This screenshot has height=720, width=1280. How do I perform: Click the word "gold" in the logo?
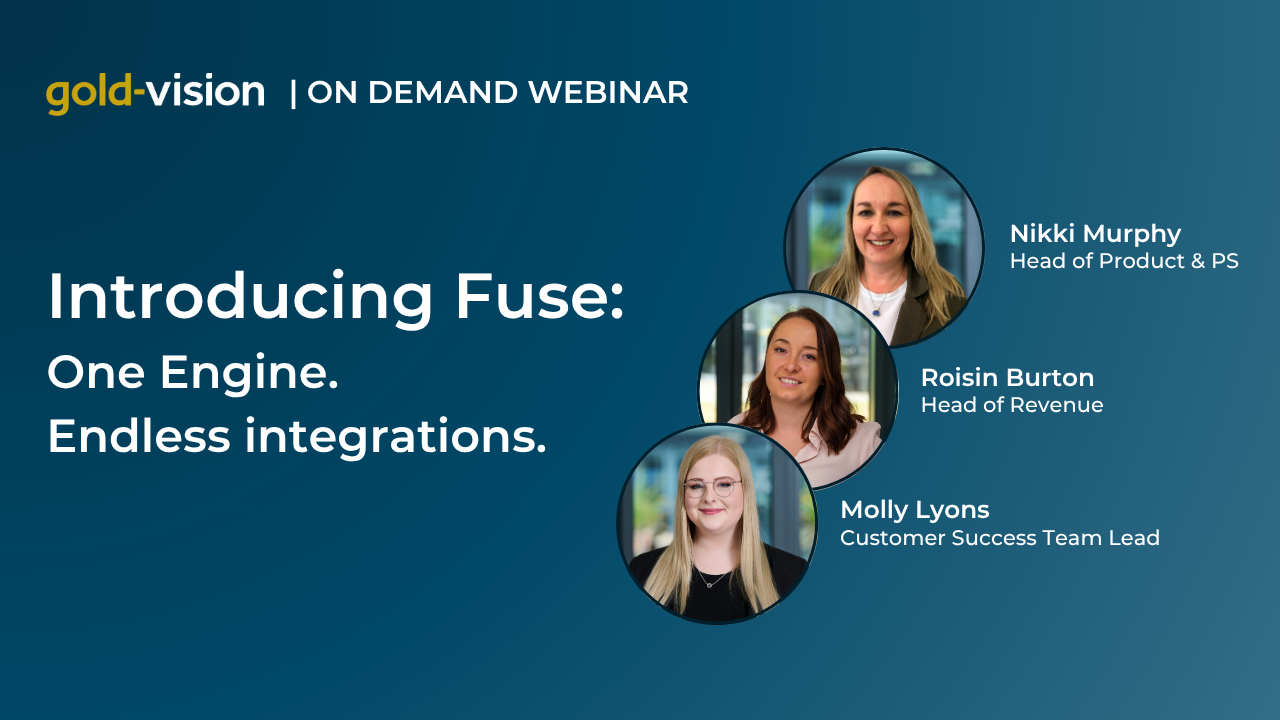click(88, 95)
